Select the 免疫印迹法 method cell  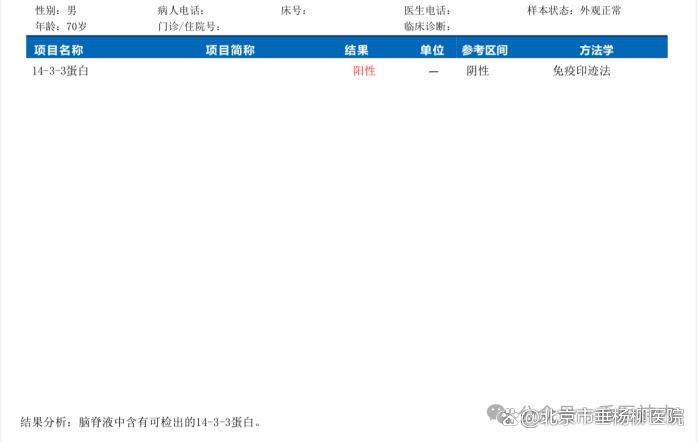pos(581,71)
